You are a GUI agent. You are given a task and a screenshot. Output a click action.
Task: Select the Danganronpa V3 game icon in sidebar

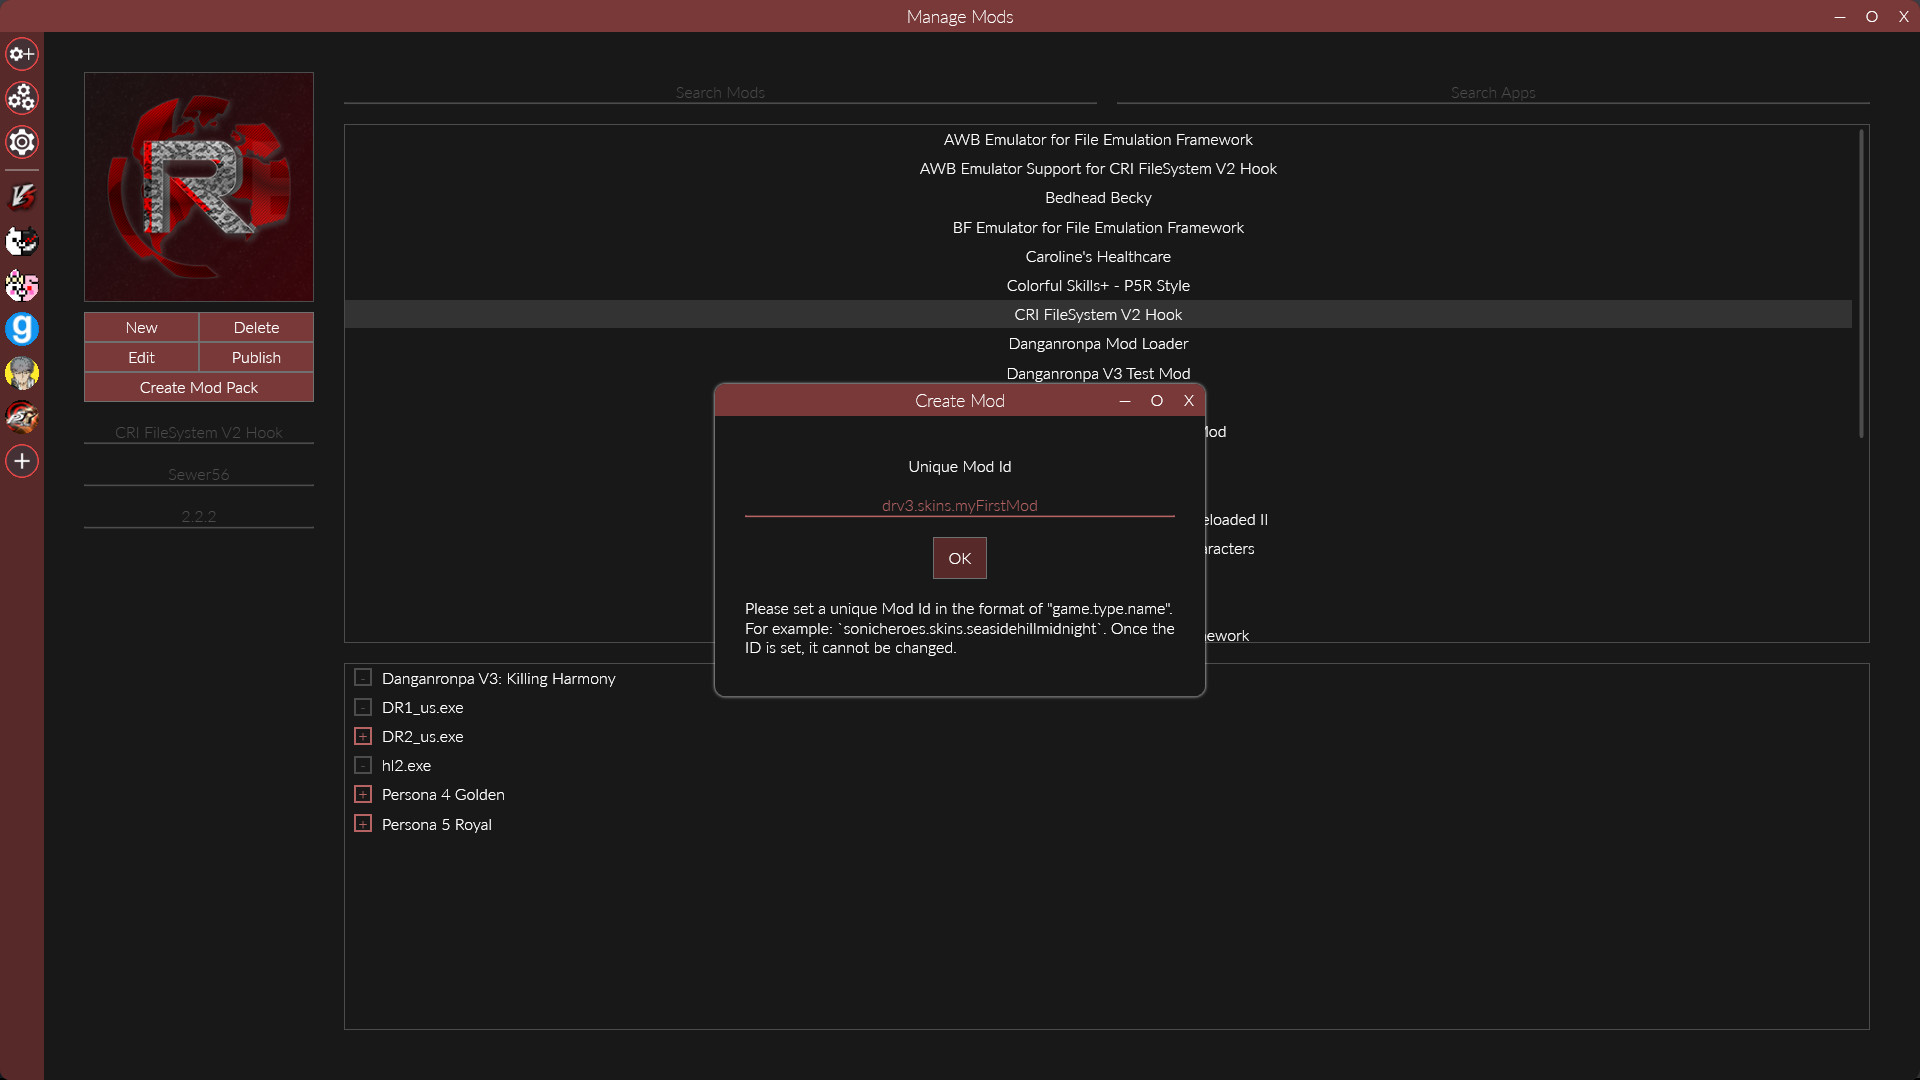[x=21, y=197]
